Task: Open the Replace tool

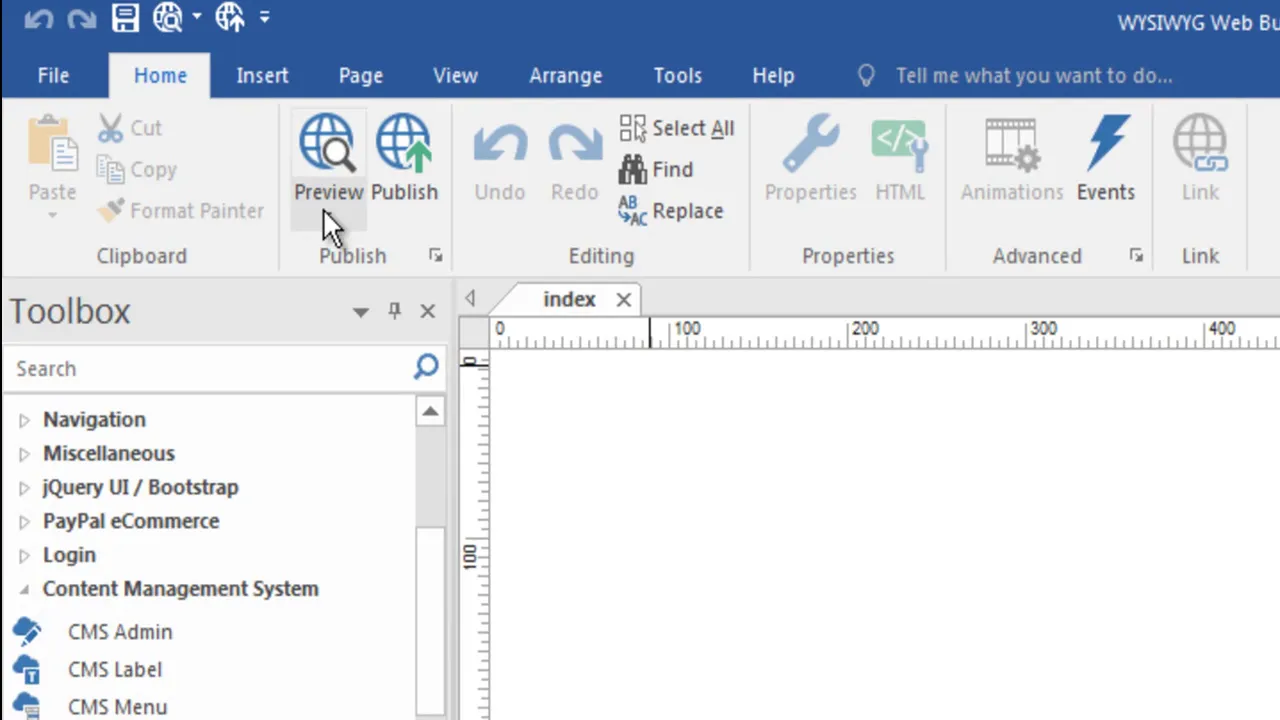Action: (671, 211)
